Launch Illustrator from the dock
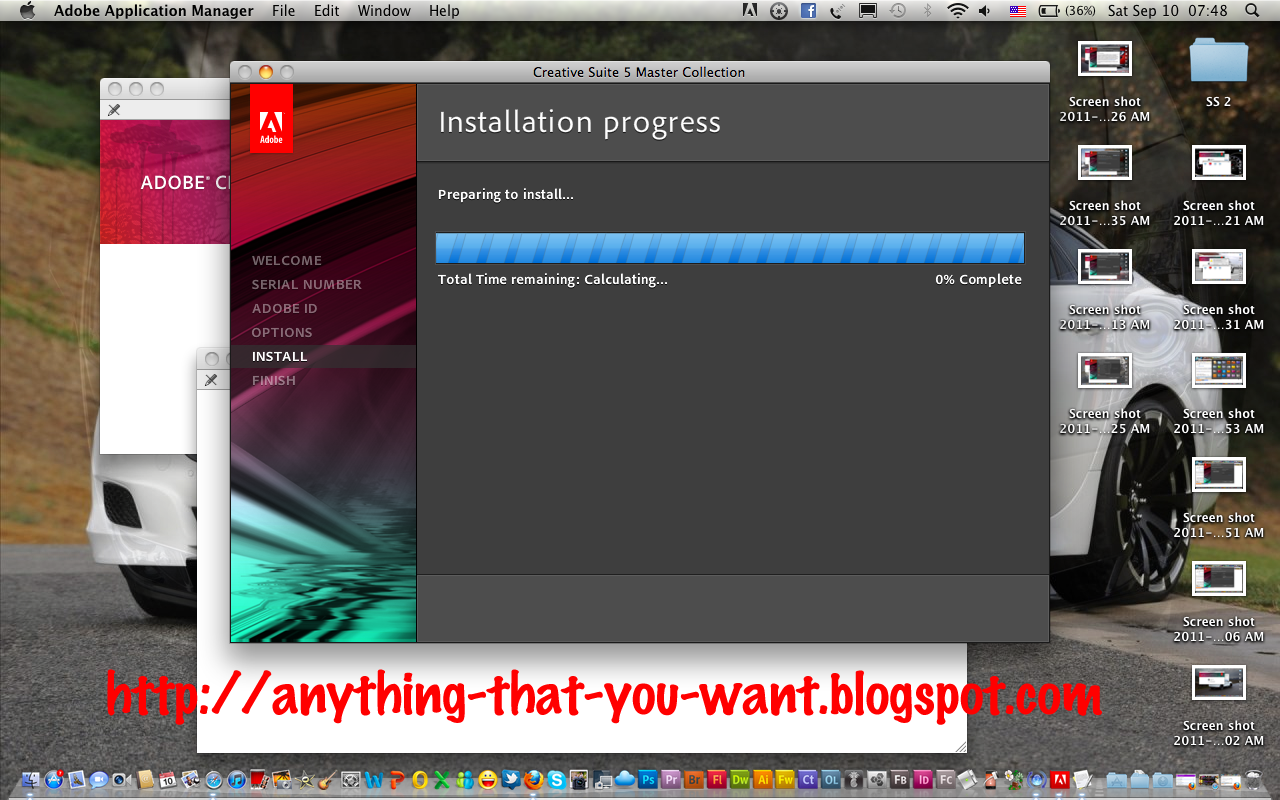The height and width of the screenshot is (800, 1280). 763,780
